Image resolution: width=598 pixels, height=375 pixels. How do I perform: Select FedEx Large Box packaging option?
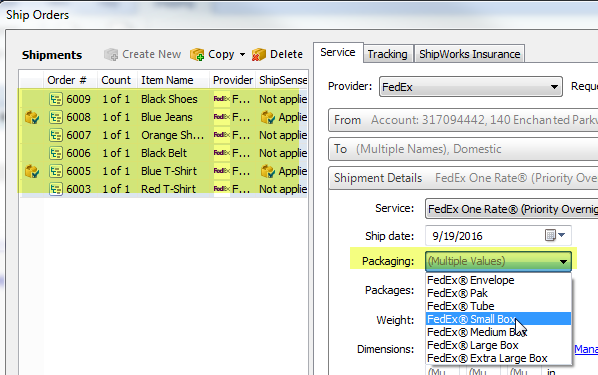pyautogui.click(x=498, y=345)
